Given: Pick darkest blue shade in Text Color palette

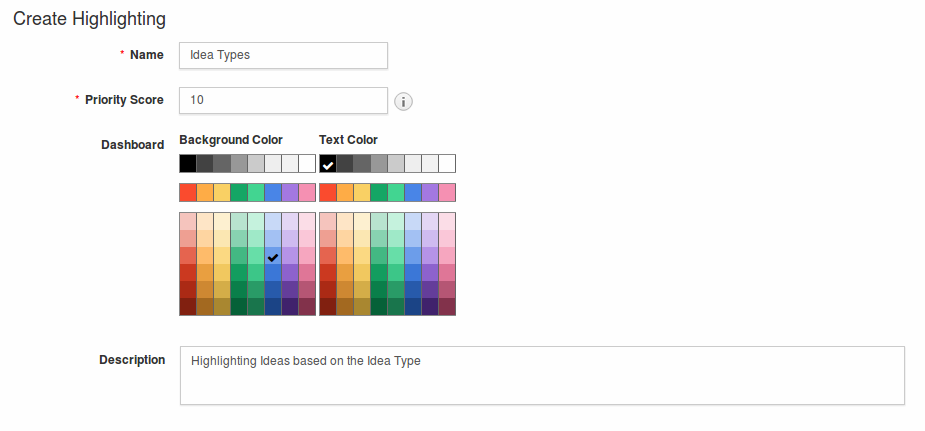Looking at the screenshot, I should click(413, 307).
